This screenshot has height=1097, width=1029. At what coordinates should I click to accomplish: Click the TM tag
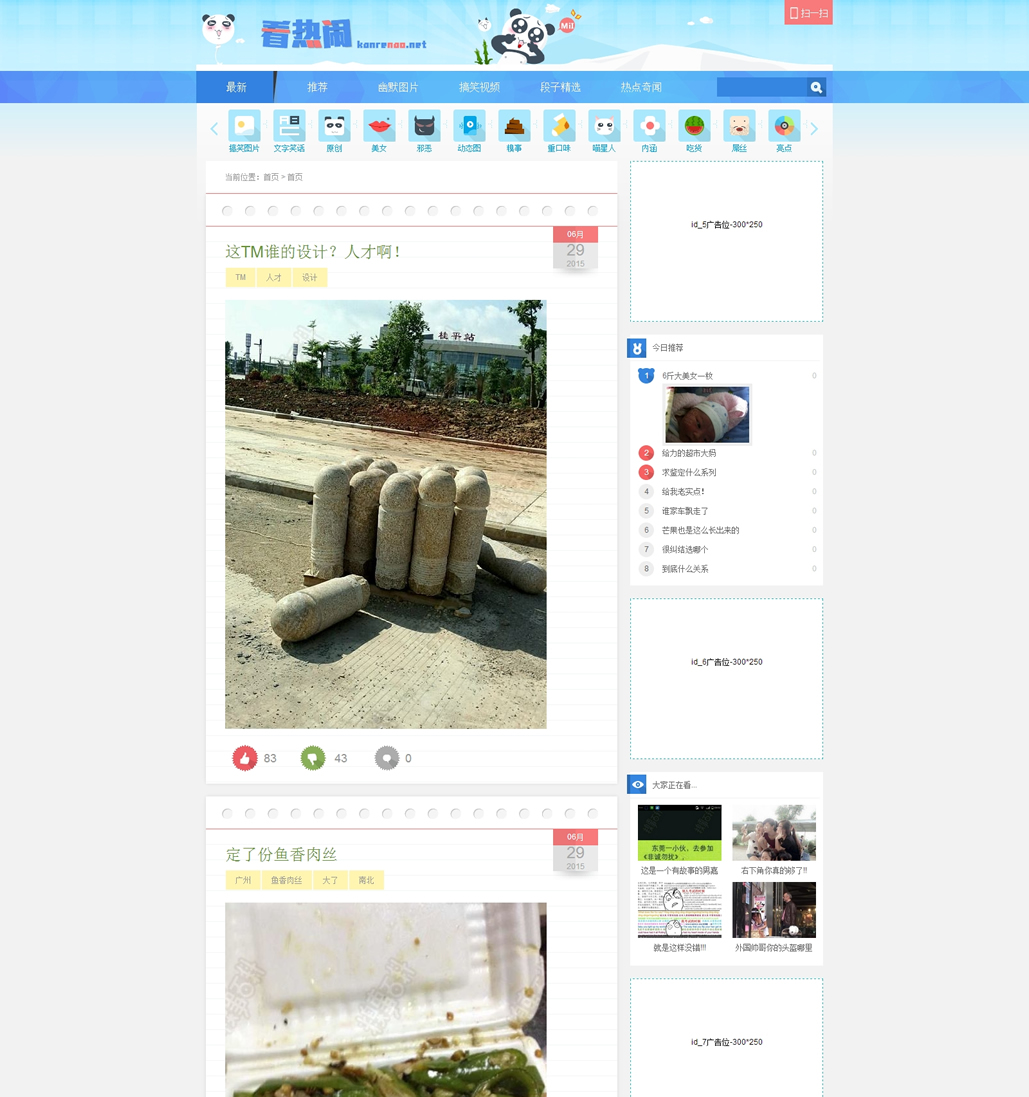pyautogui.click(x=241, y=278)
